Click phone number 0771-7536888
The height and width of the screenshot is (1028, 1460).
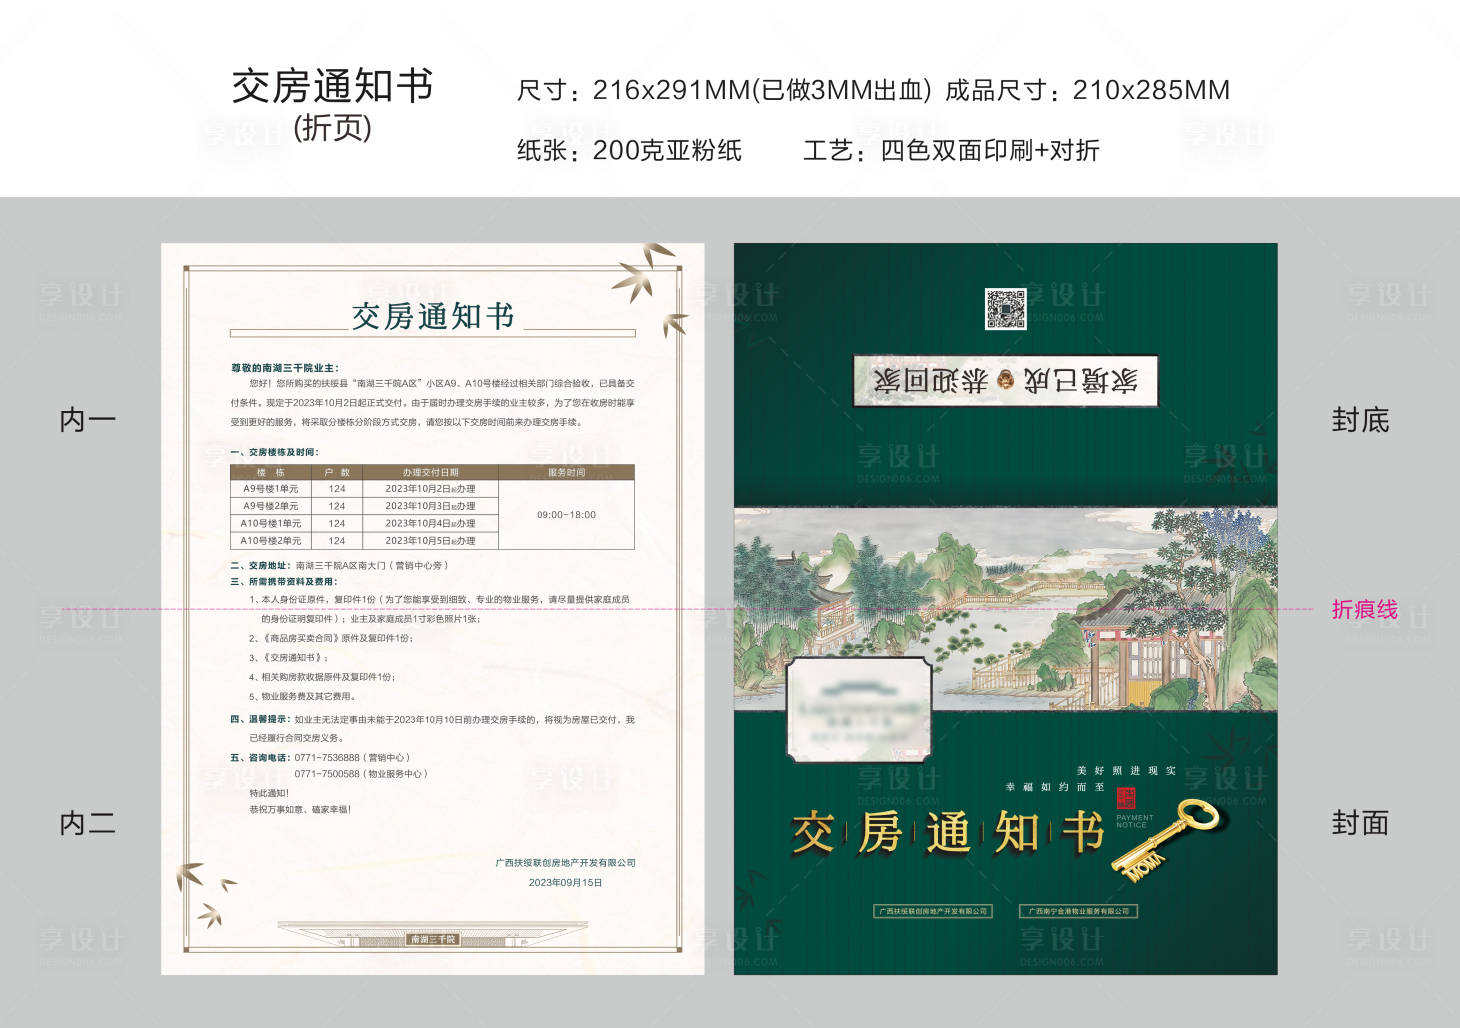[x=327, y=757]
